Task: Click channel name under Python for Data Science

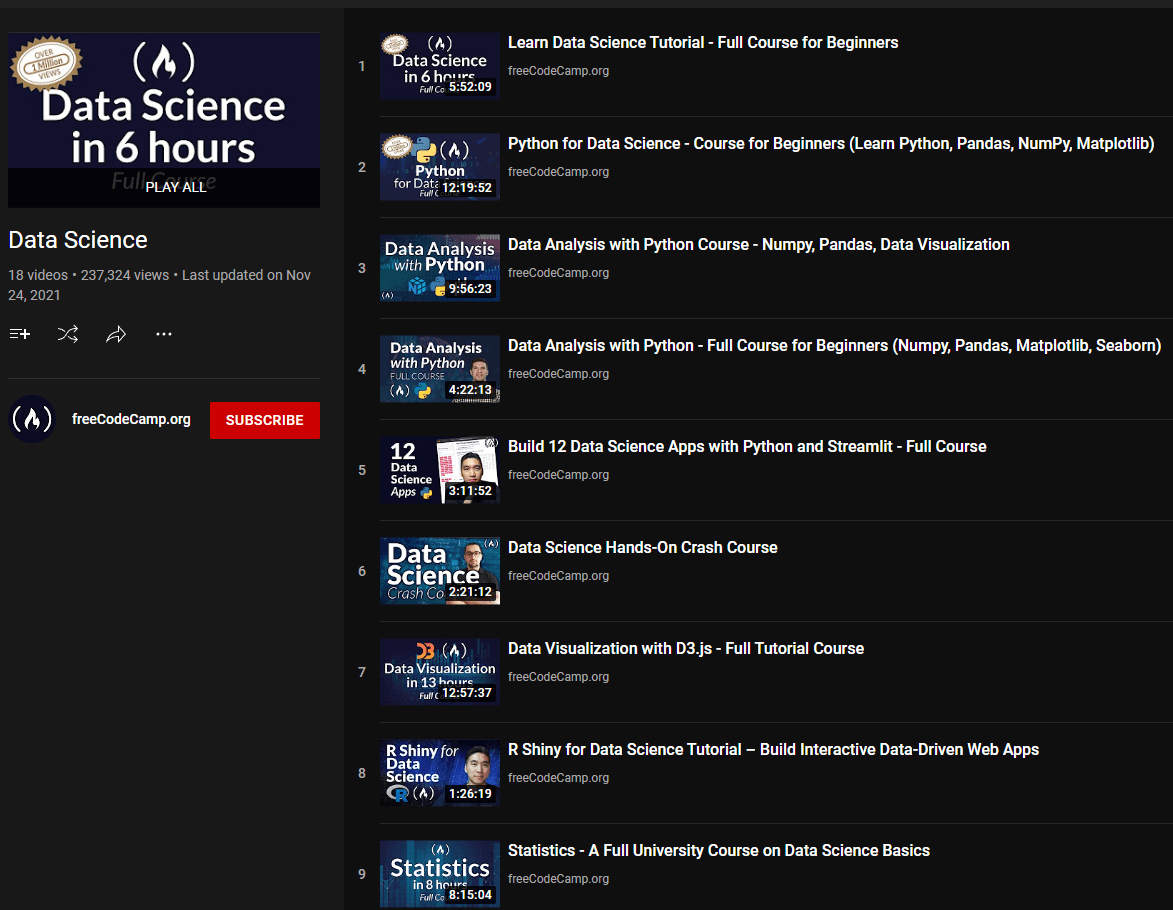Action: click(x=558, y=172)
